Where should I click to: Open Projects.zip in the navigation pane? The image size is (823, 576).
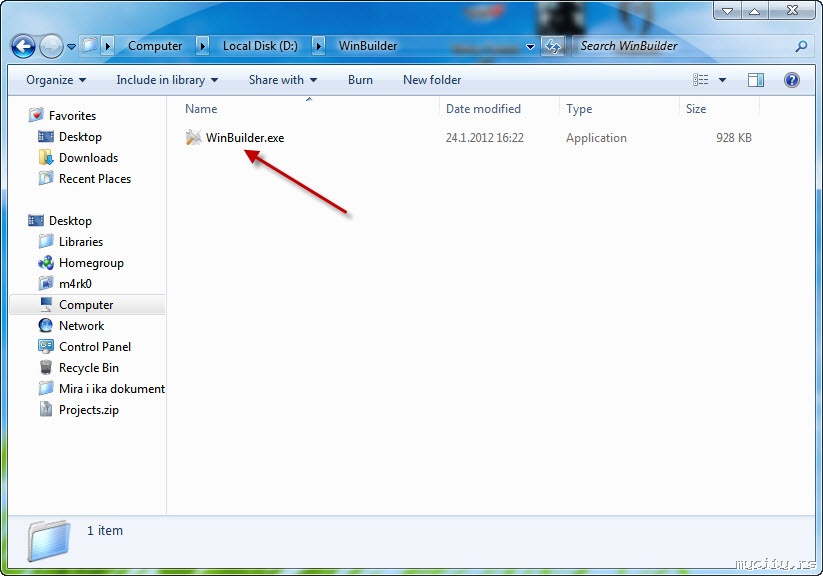point(89,410)
